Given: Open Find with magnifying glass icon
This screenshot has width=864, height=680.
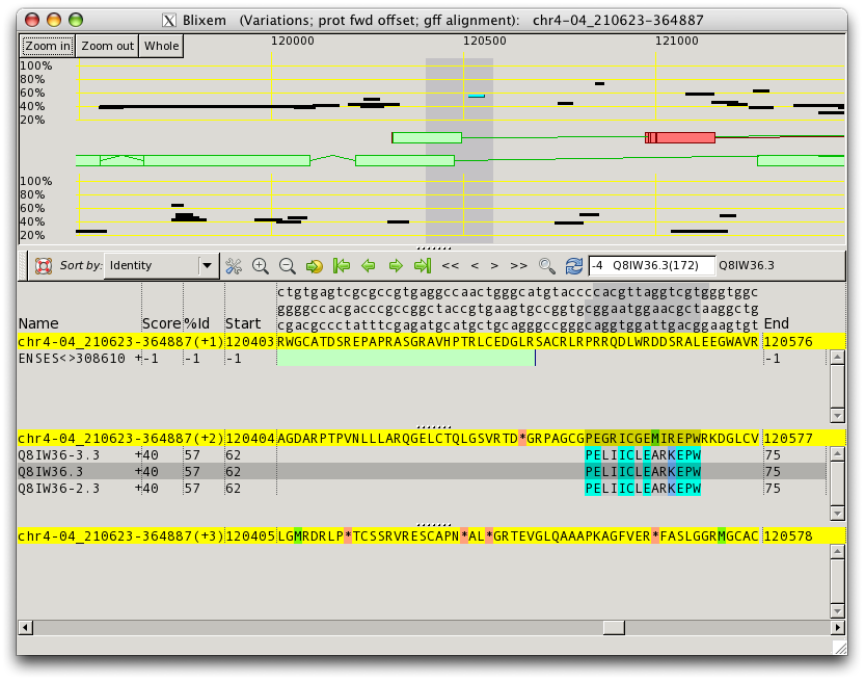Looking at the screenshot, I should (547, 266).
